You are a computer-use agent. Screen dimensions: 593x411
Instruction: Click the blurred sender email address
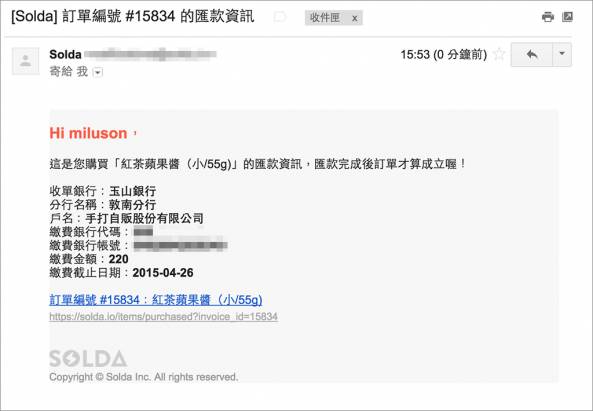(150, 54)
